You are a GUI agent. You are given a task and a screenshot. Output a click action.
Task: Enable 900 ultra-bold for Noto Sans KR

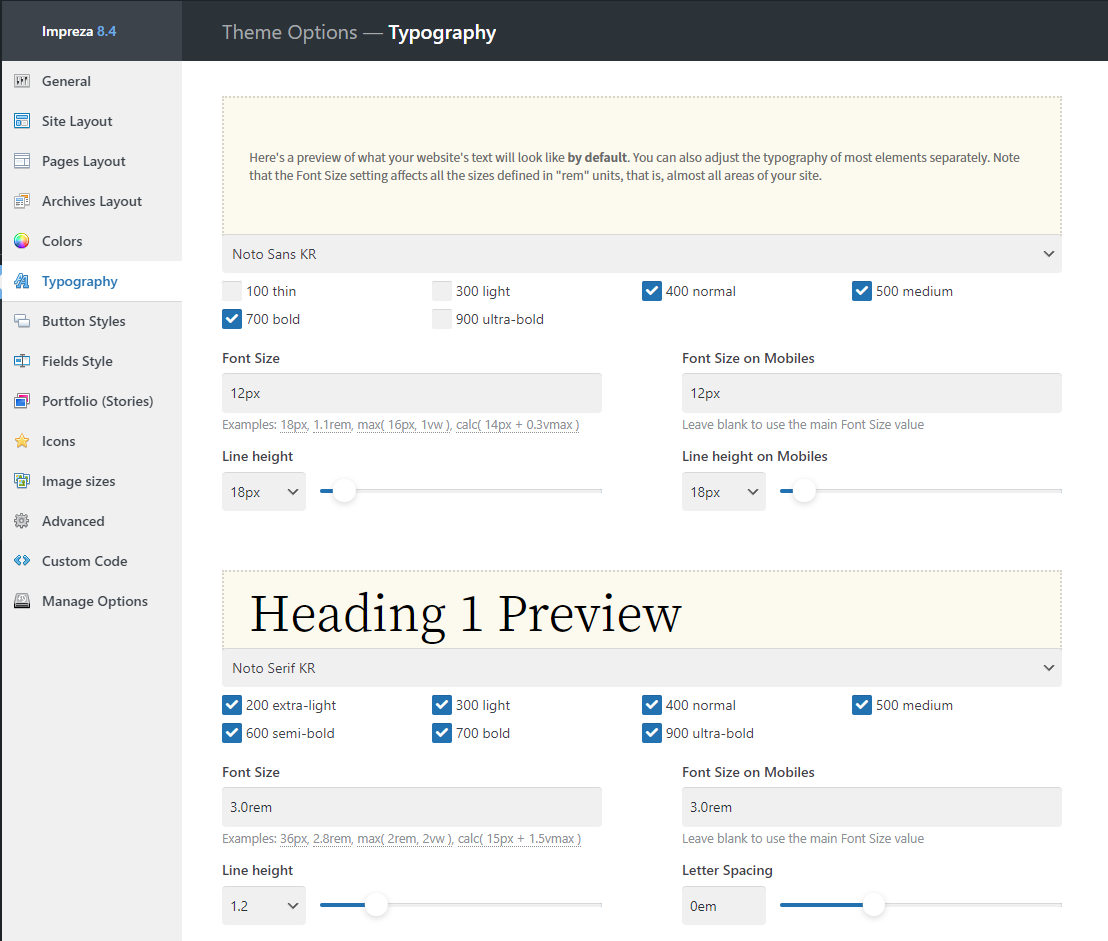(442, 319)
